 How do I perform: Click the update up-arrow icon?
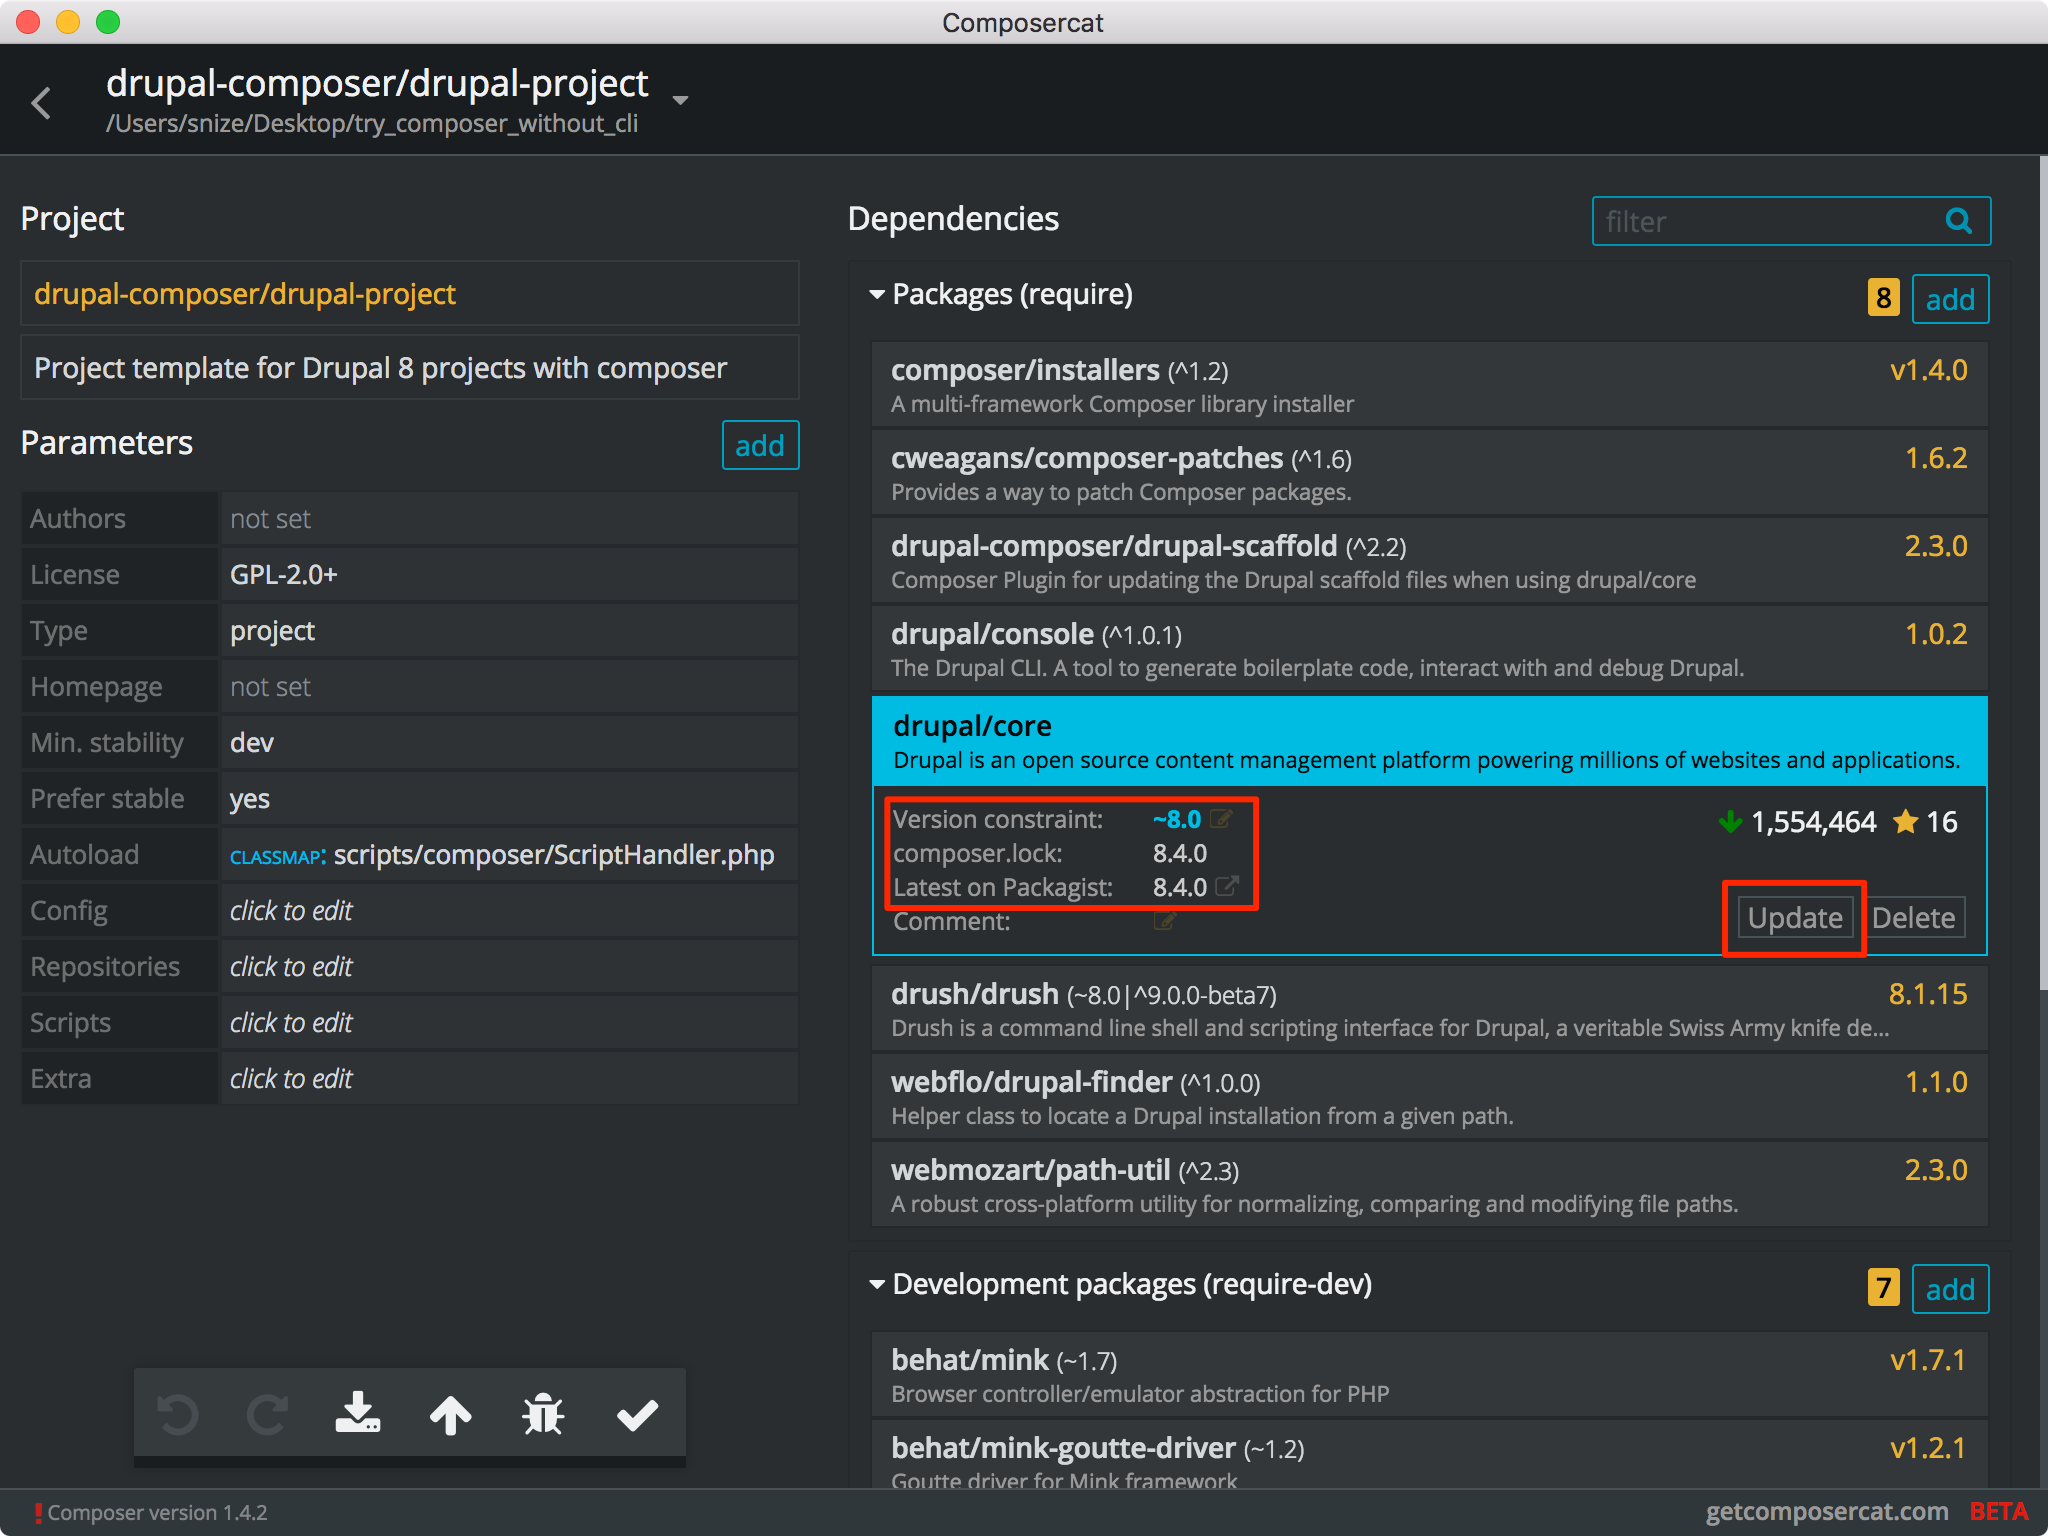click(x=450, y=1414)
